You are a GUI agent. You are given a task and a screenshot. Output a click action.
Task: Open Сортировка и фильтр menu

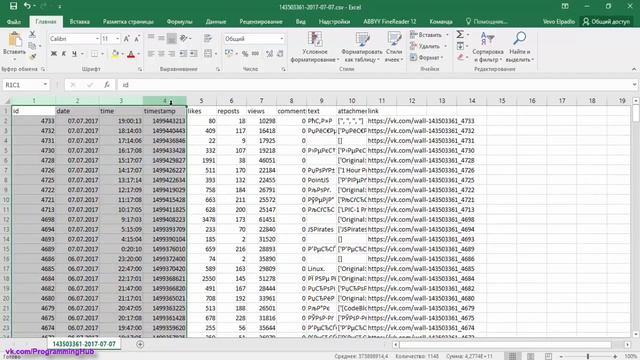(487, 47)
